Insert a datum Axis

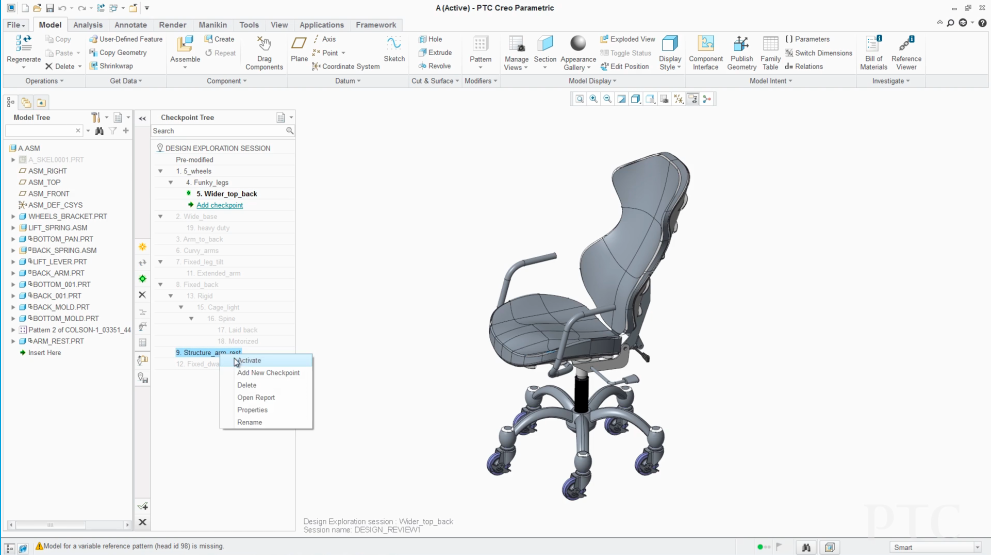pyautogui.click(x=324, y=39)
